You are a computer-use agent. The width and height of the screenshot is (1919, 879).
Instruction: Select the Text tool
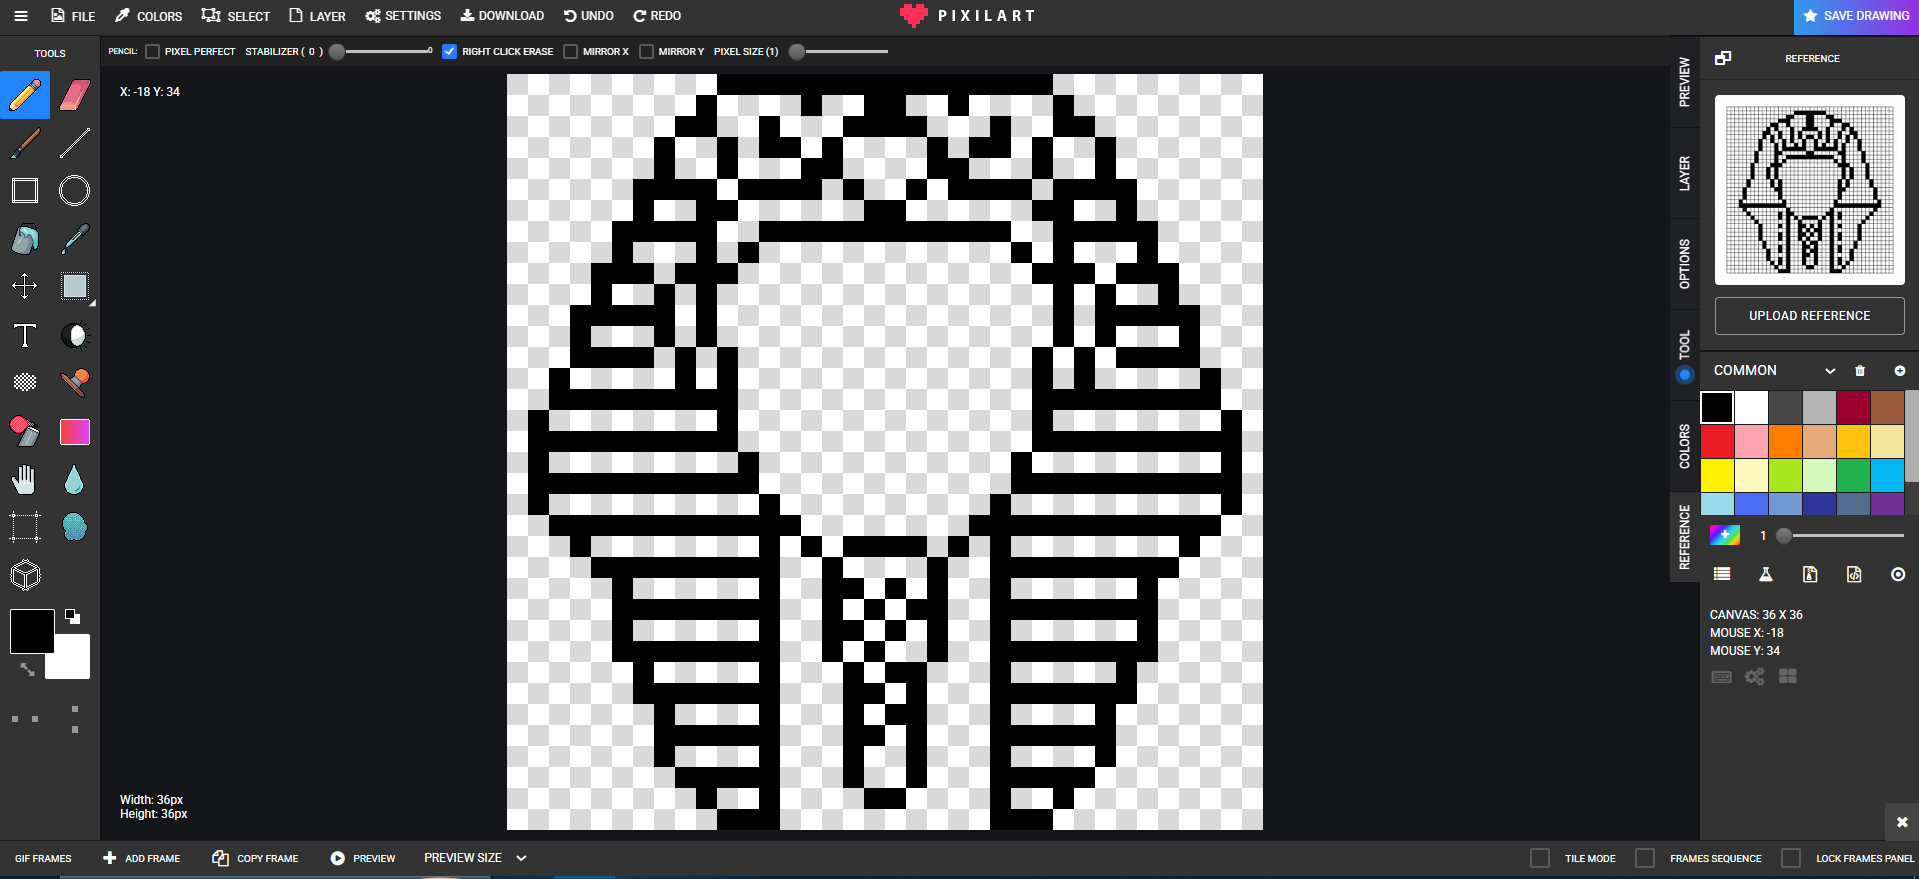tap(25, 335)
